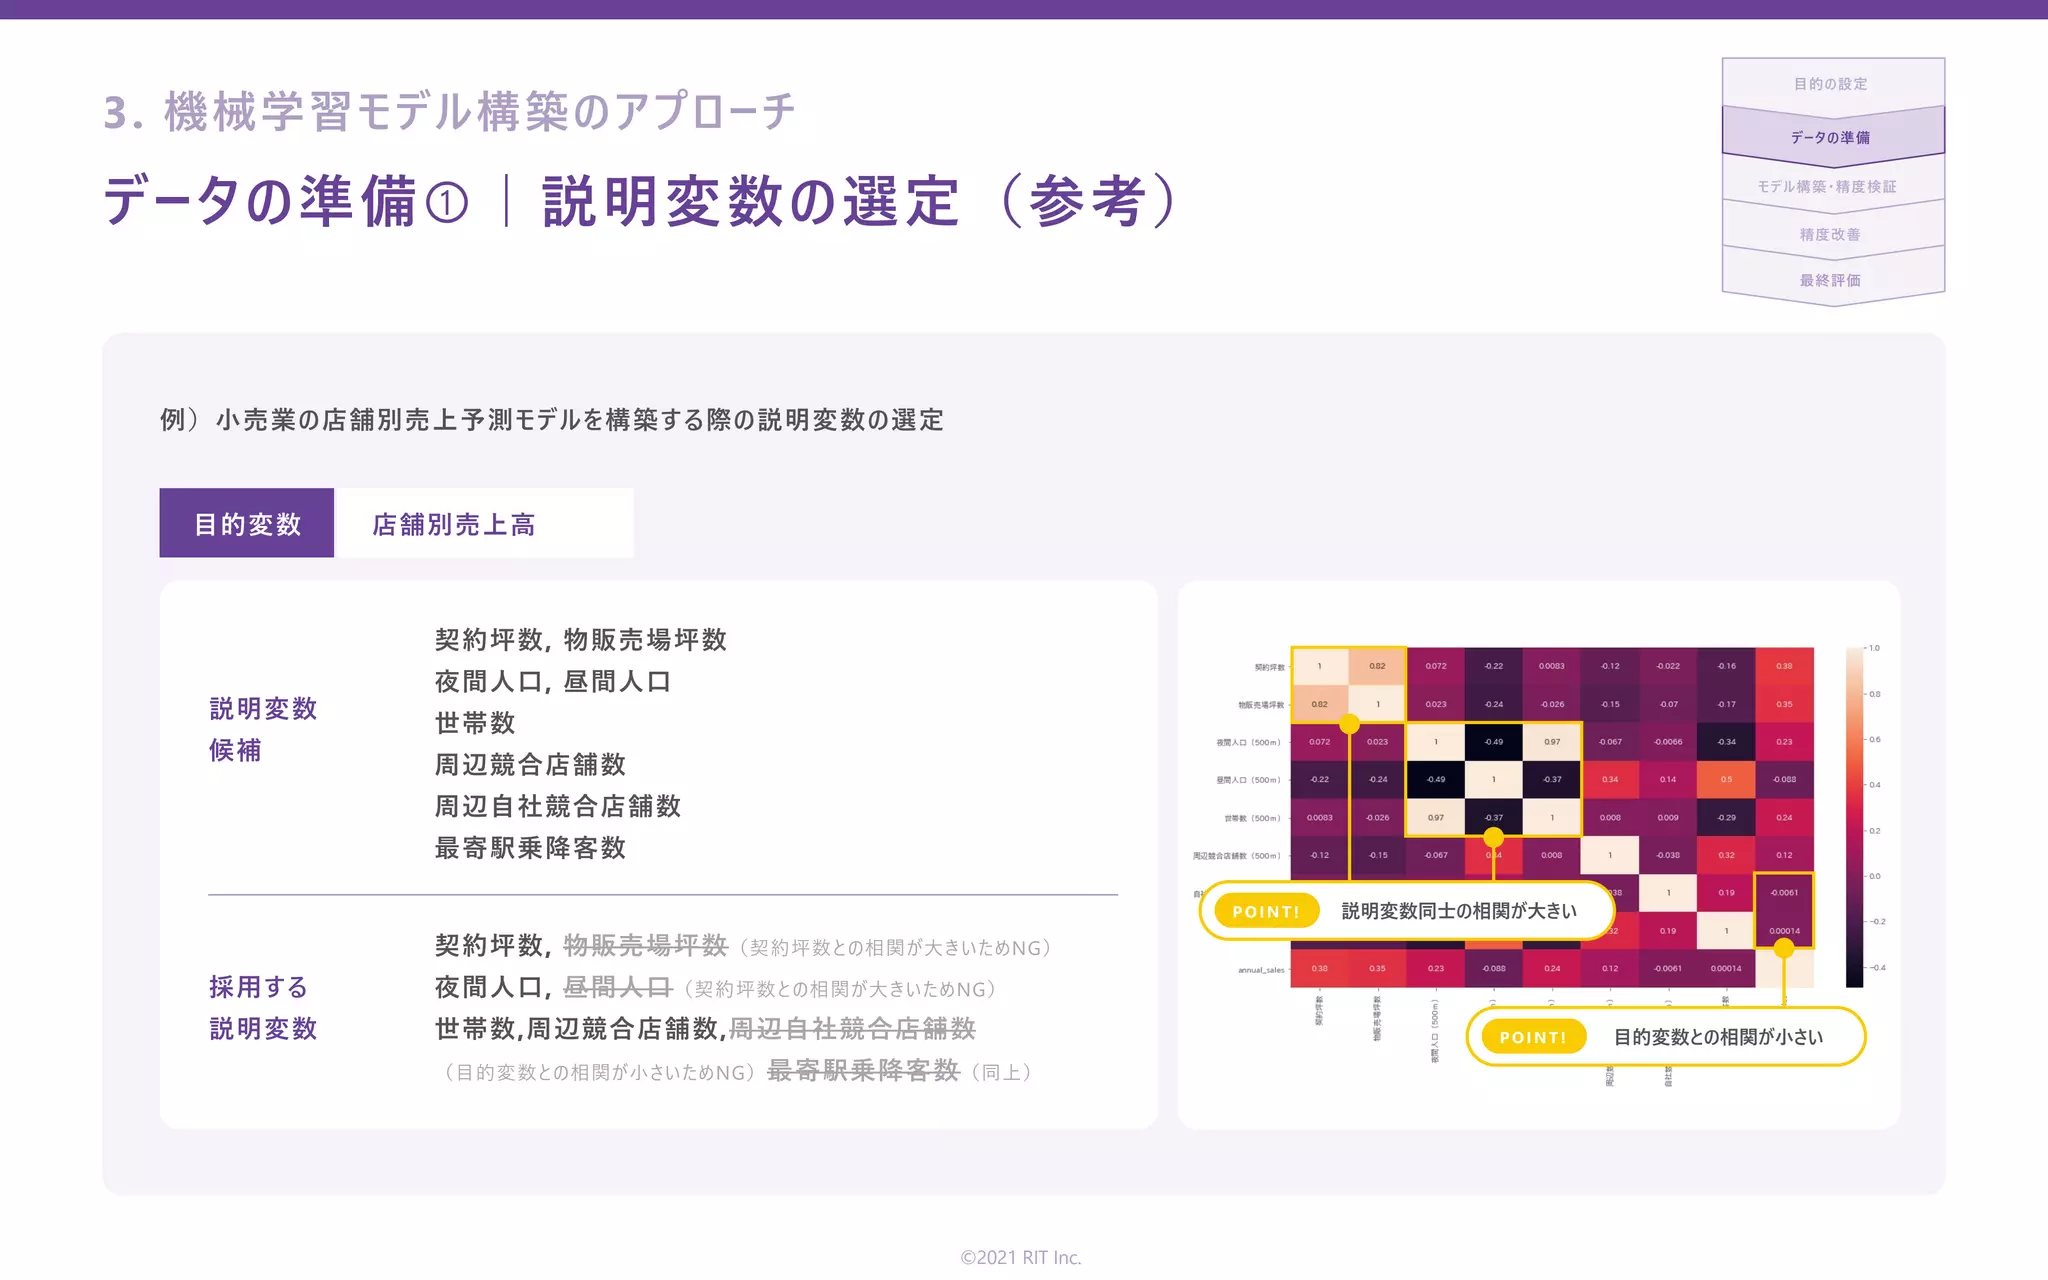Select the highlighted データの準備 step
Image resolution: width=2048 pixels, height=1280 pixels.
(x=1832, y=137)
